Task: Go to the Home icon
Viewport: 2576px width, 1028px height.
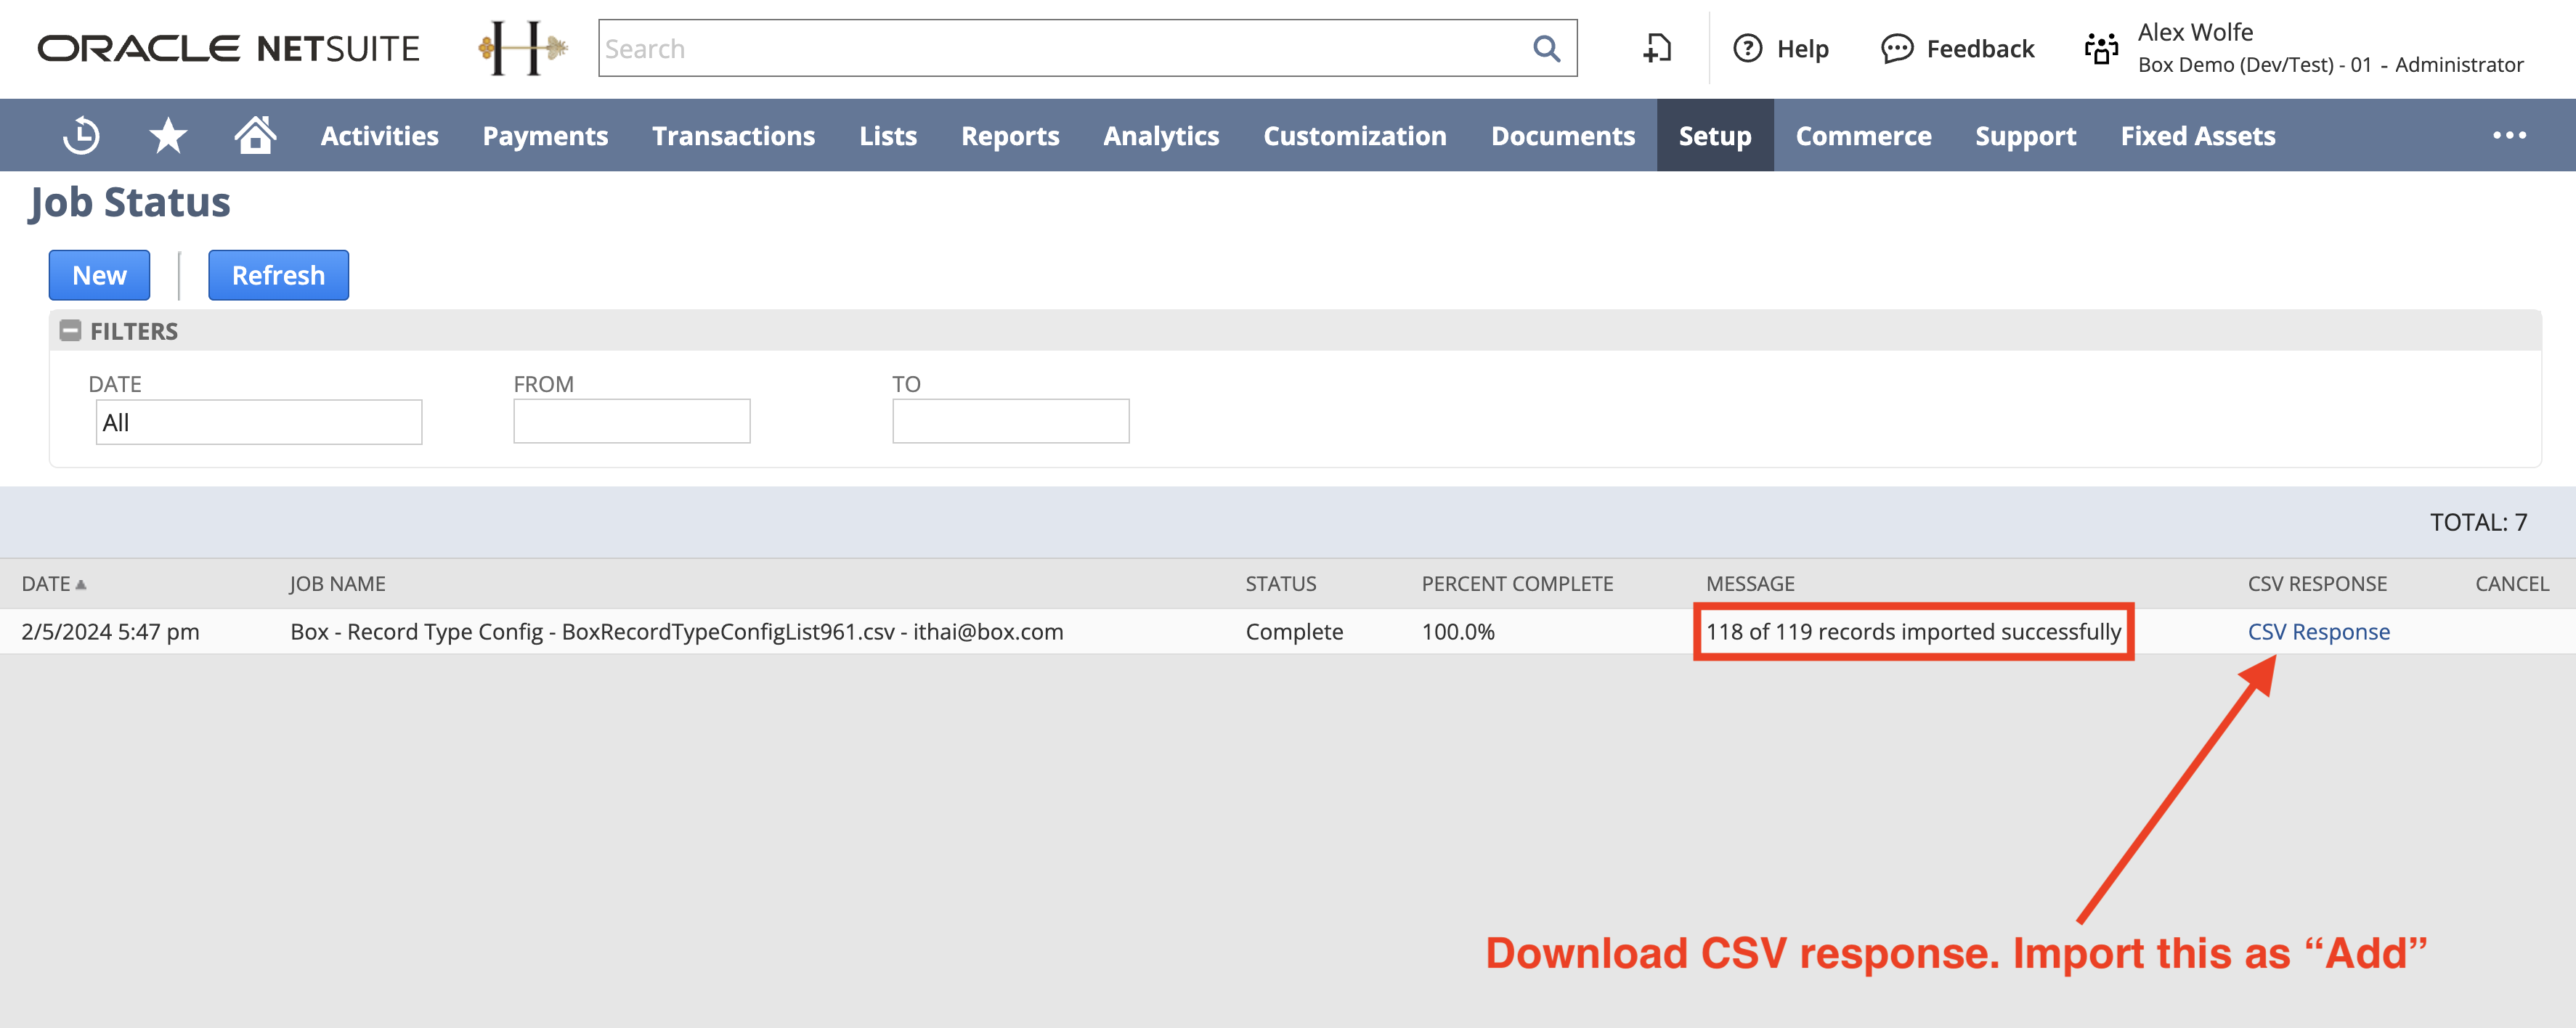Action: click(255, 135)
